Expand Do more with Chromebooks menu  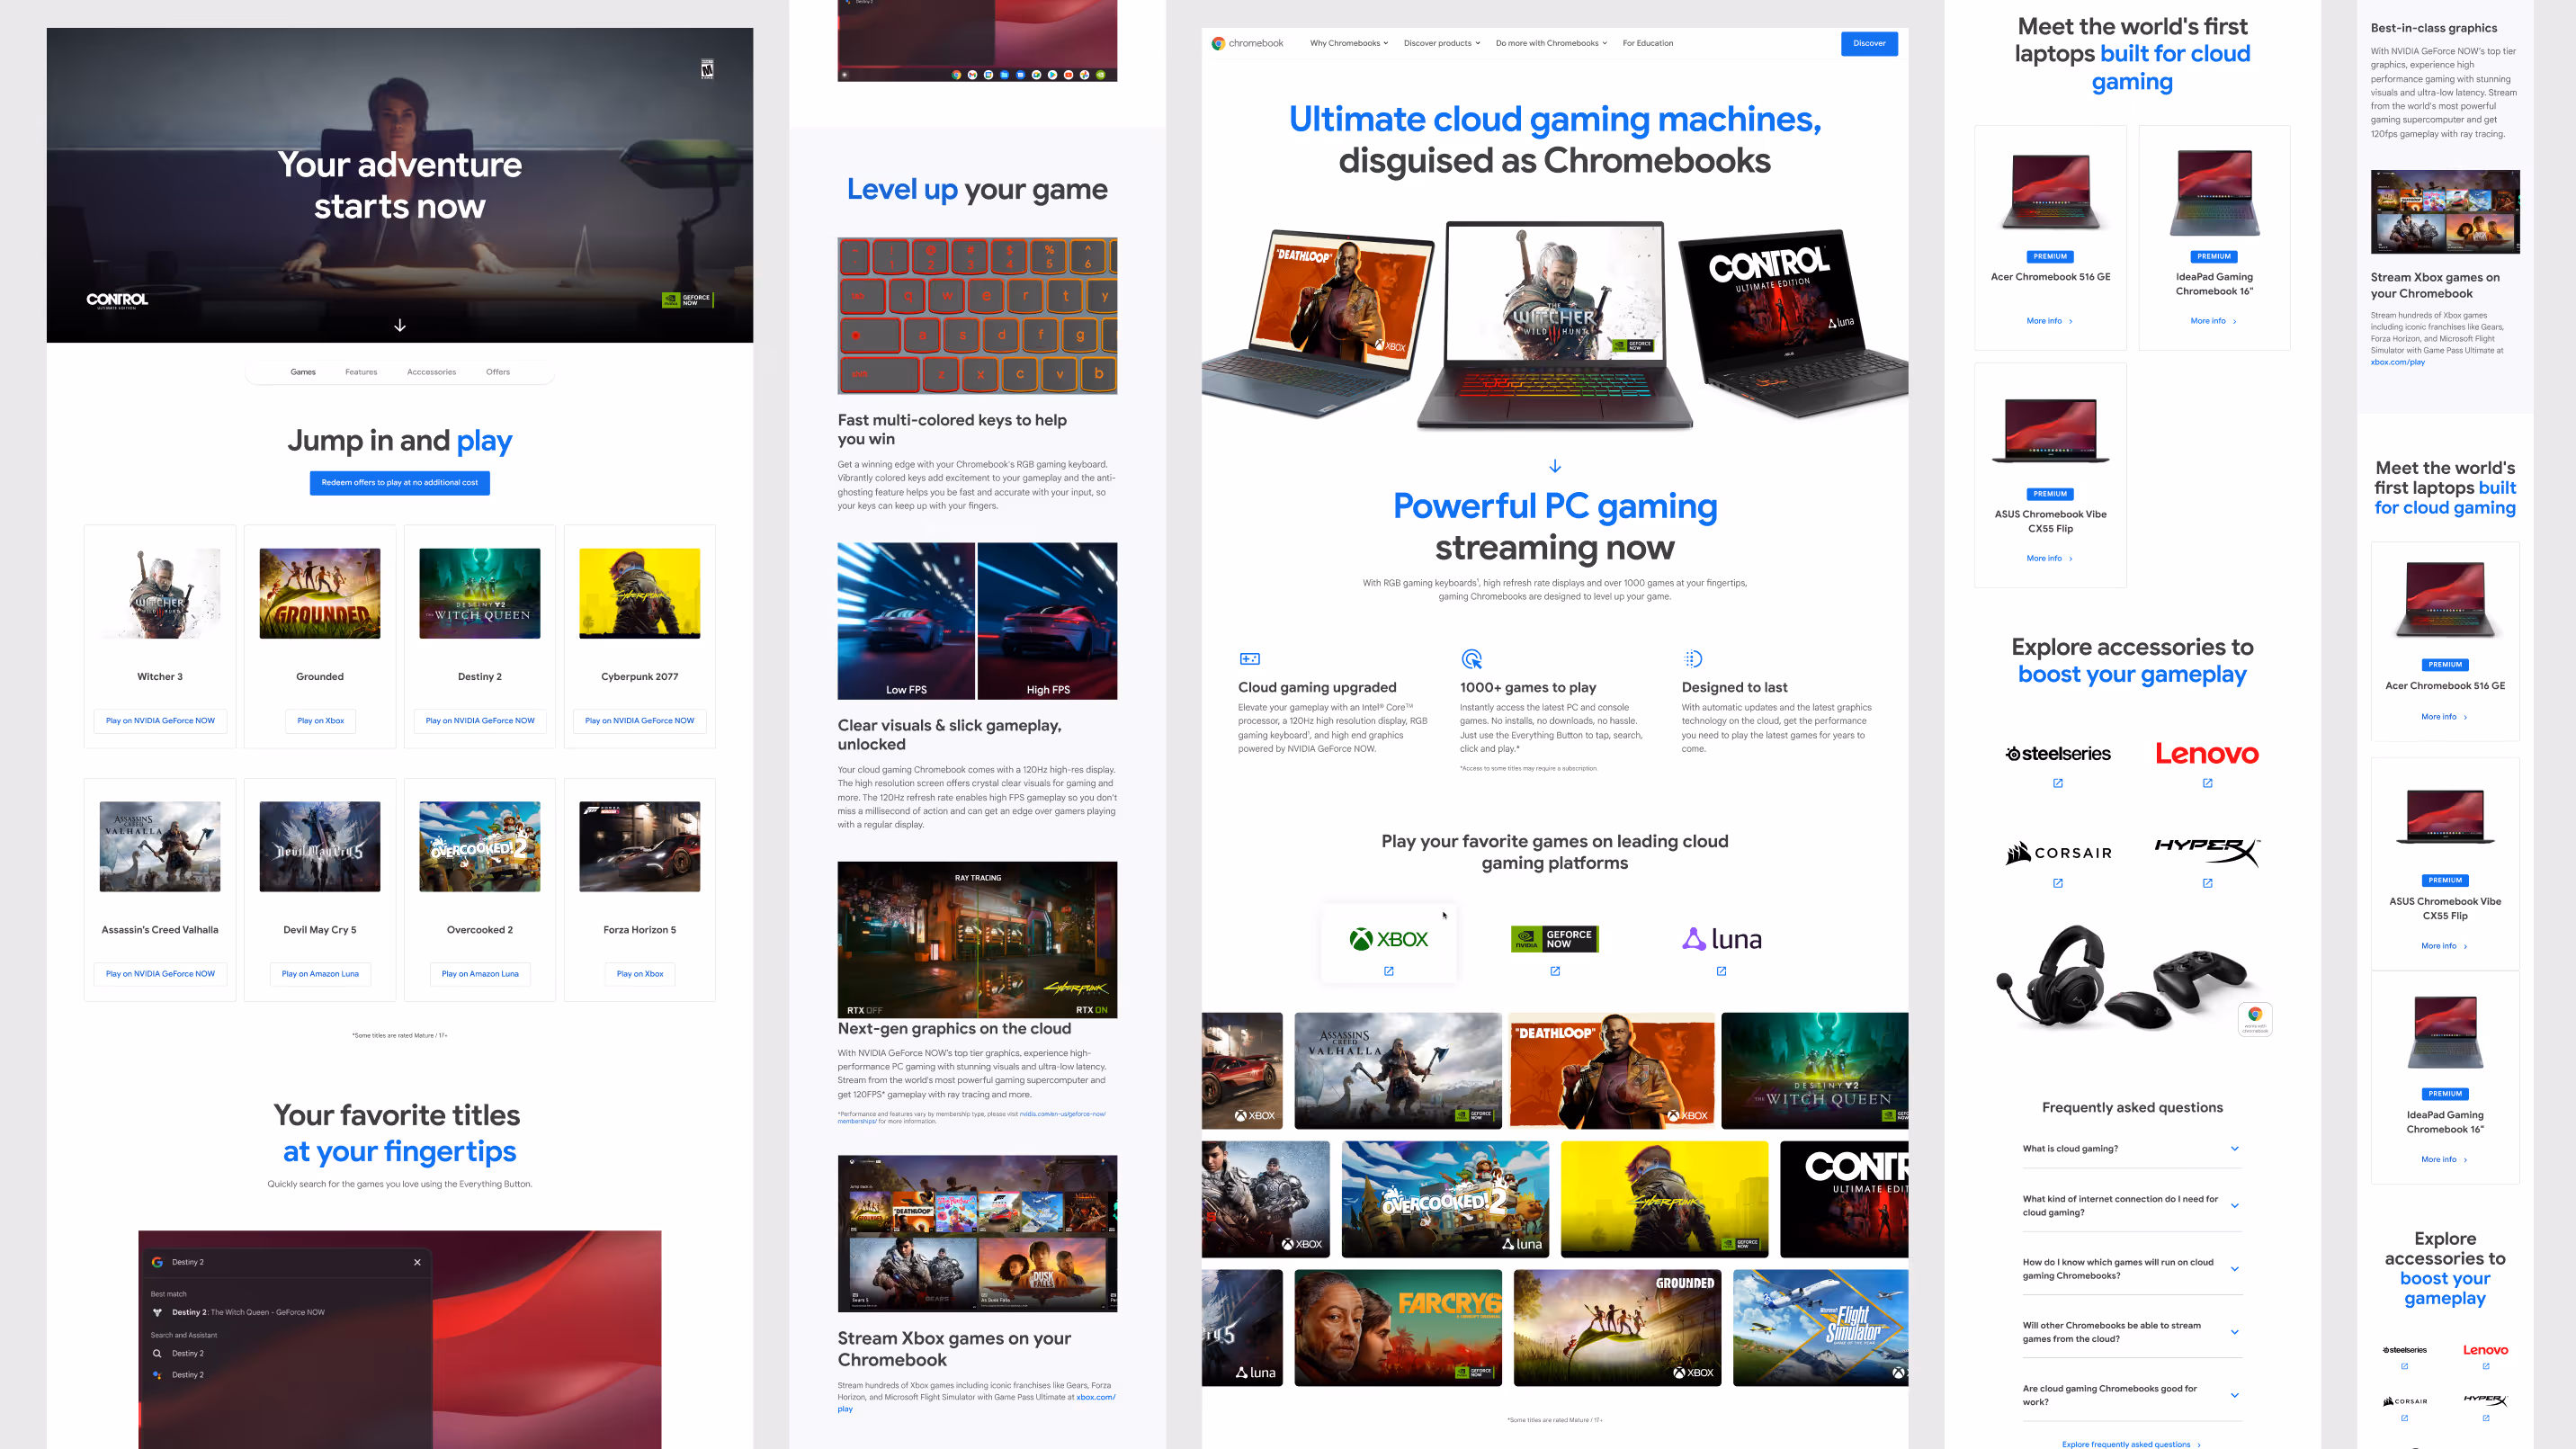(1551, 43)
